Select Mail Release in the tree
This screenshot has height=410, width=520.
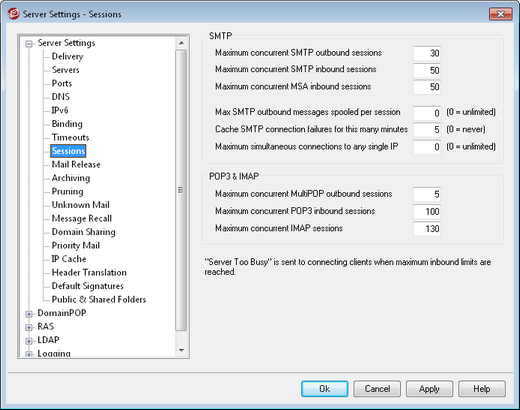(x=76, y=164)
